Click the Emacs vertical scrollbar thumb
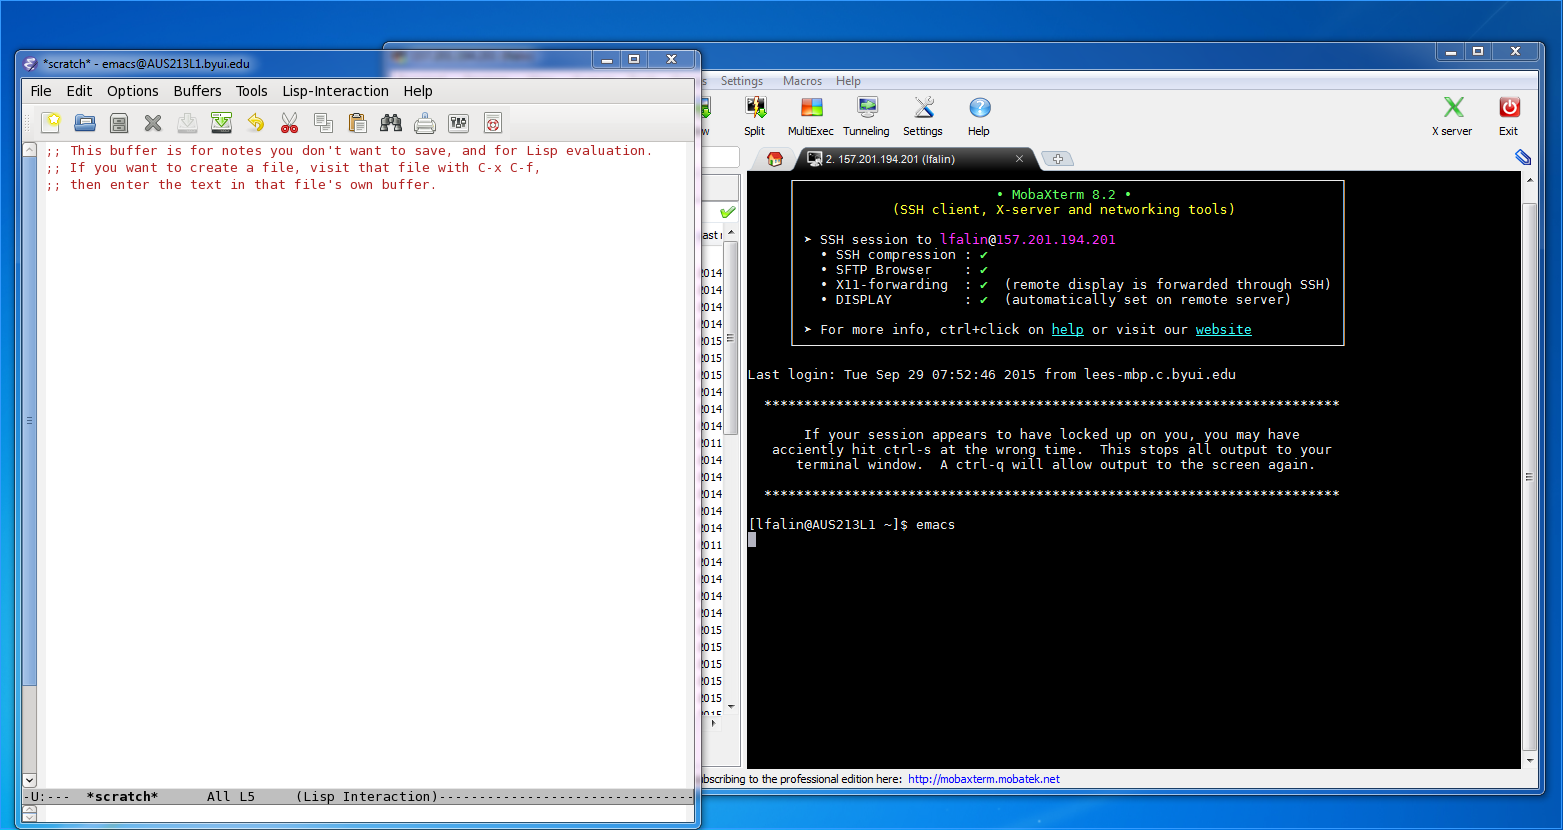 [29, 421]
